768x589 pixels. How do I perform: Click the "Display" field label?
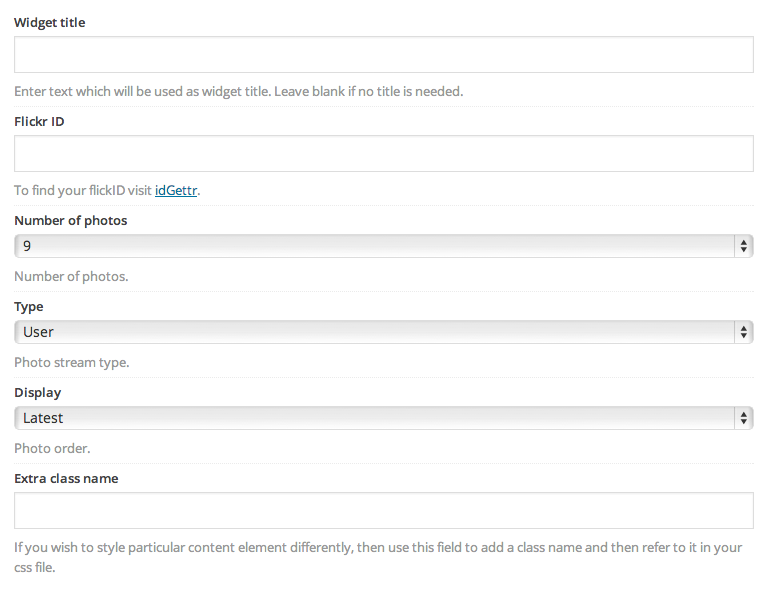38,393
